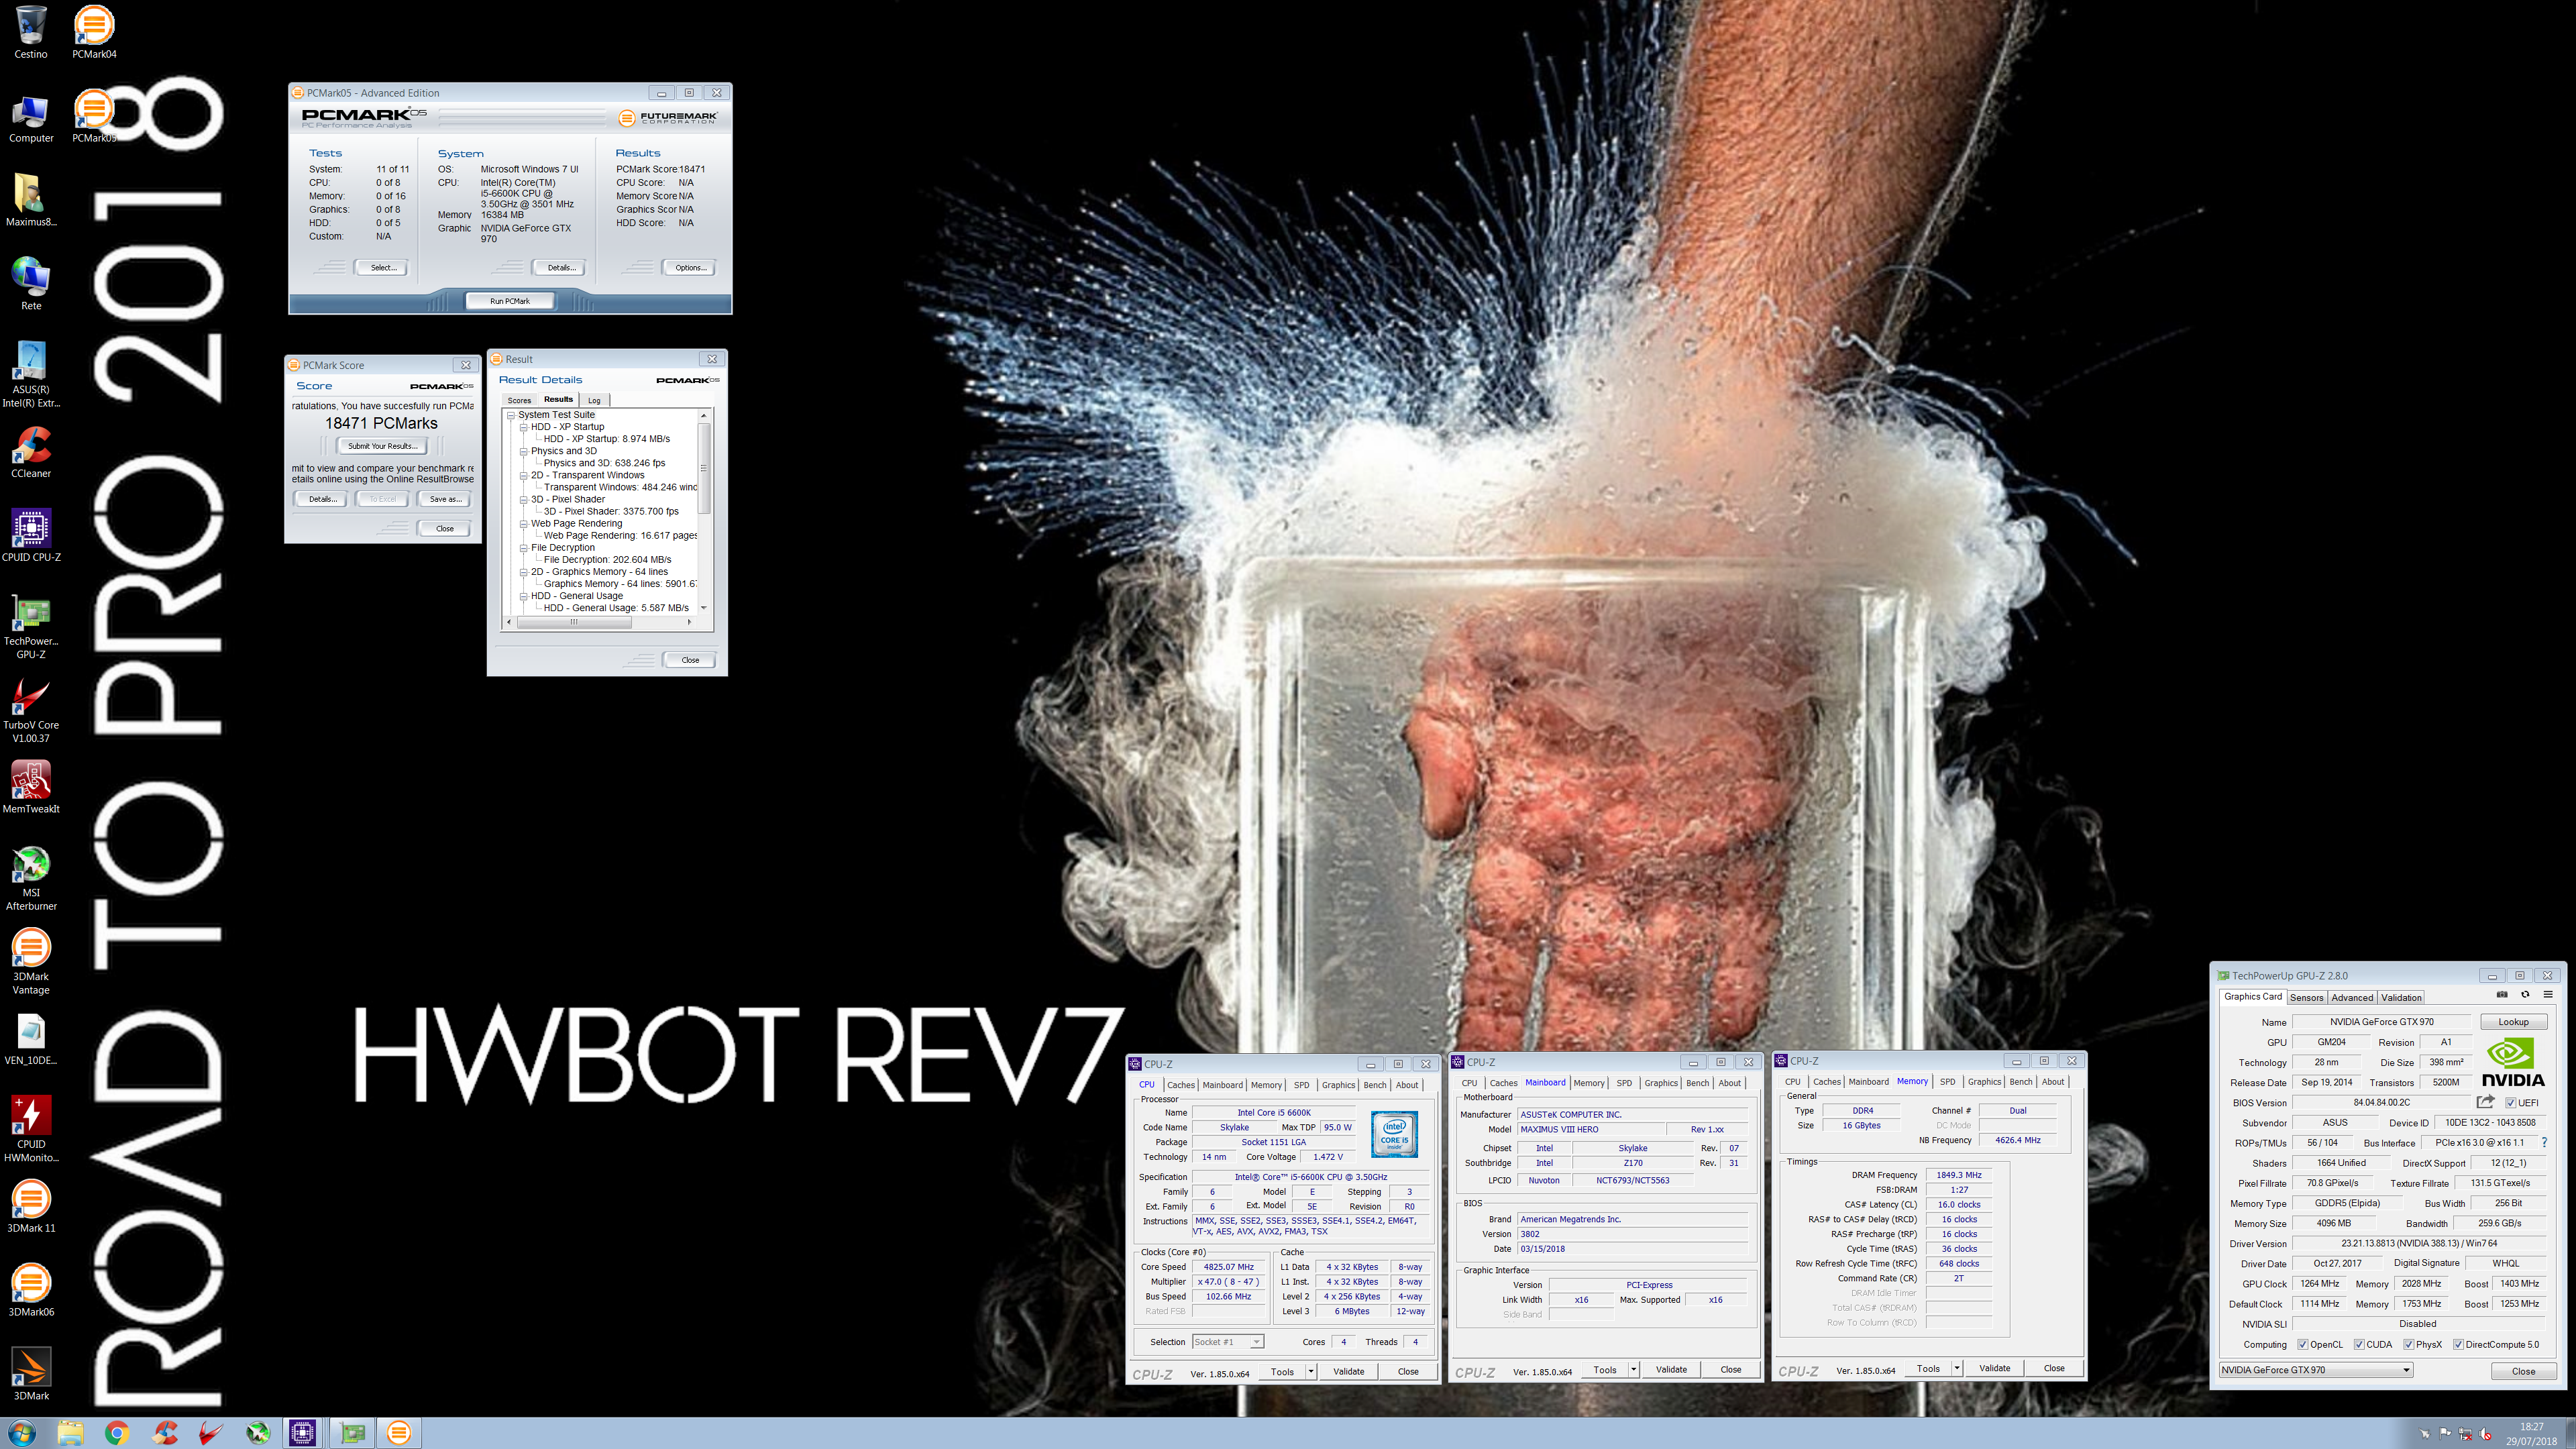The width and height of the screenshot is (2576, 1449).
Task: Collapse the Web Page Rendering tree node
Action: pyautogui.click(x=523, y=524)
